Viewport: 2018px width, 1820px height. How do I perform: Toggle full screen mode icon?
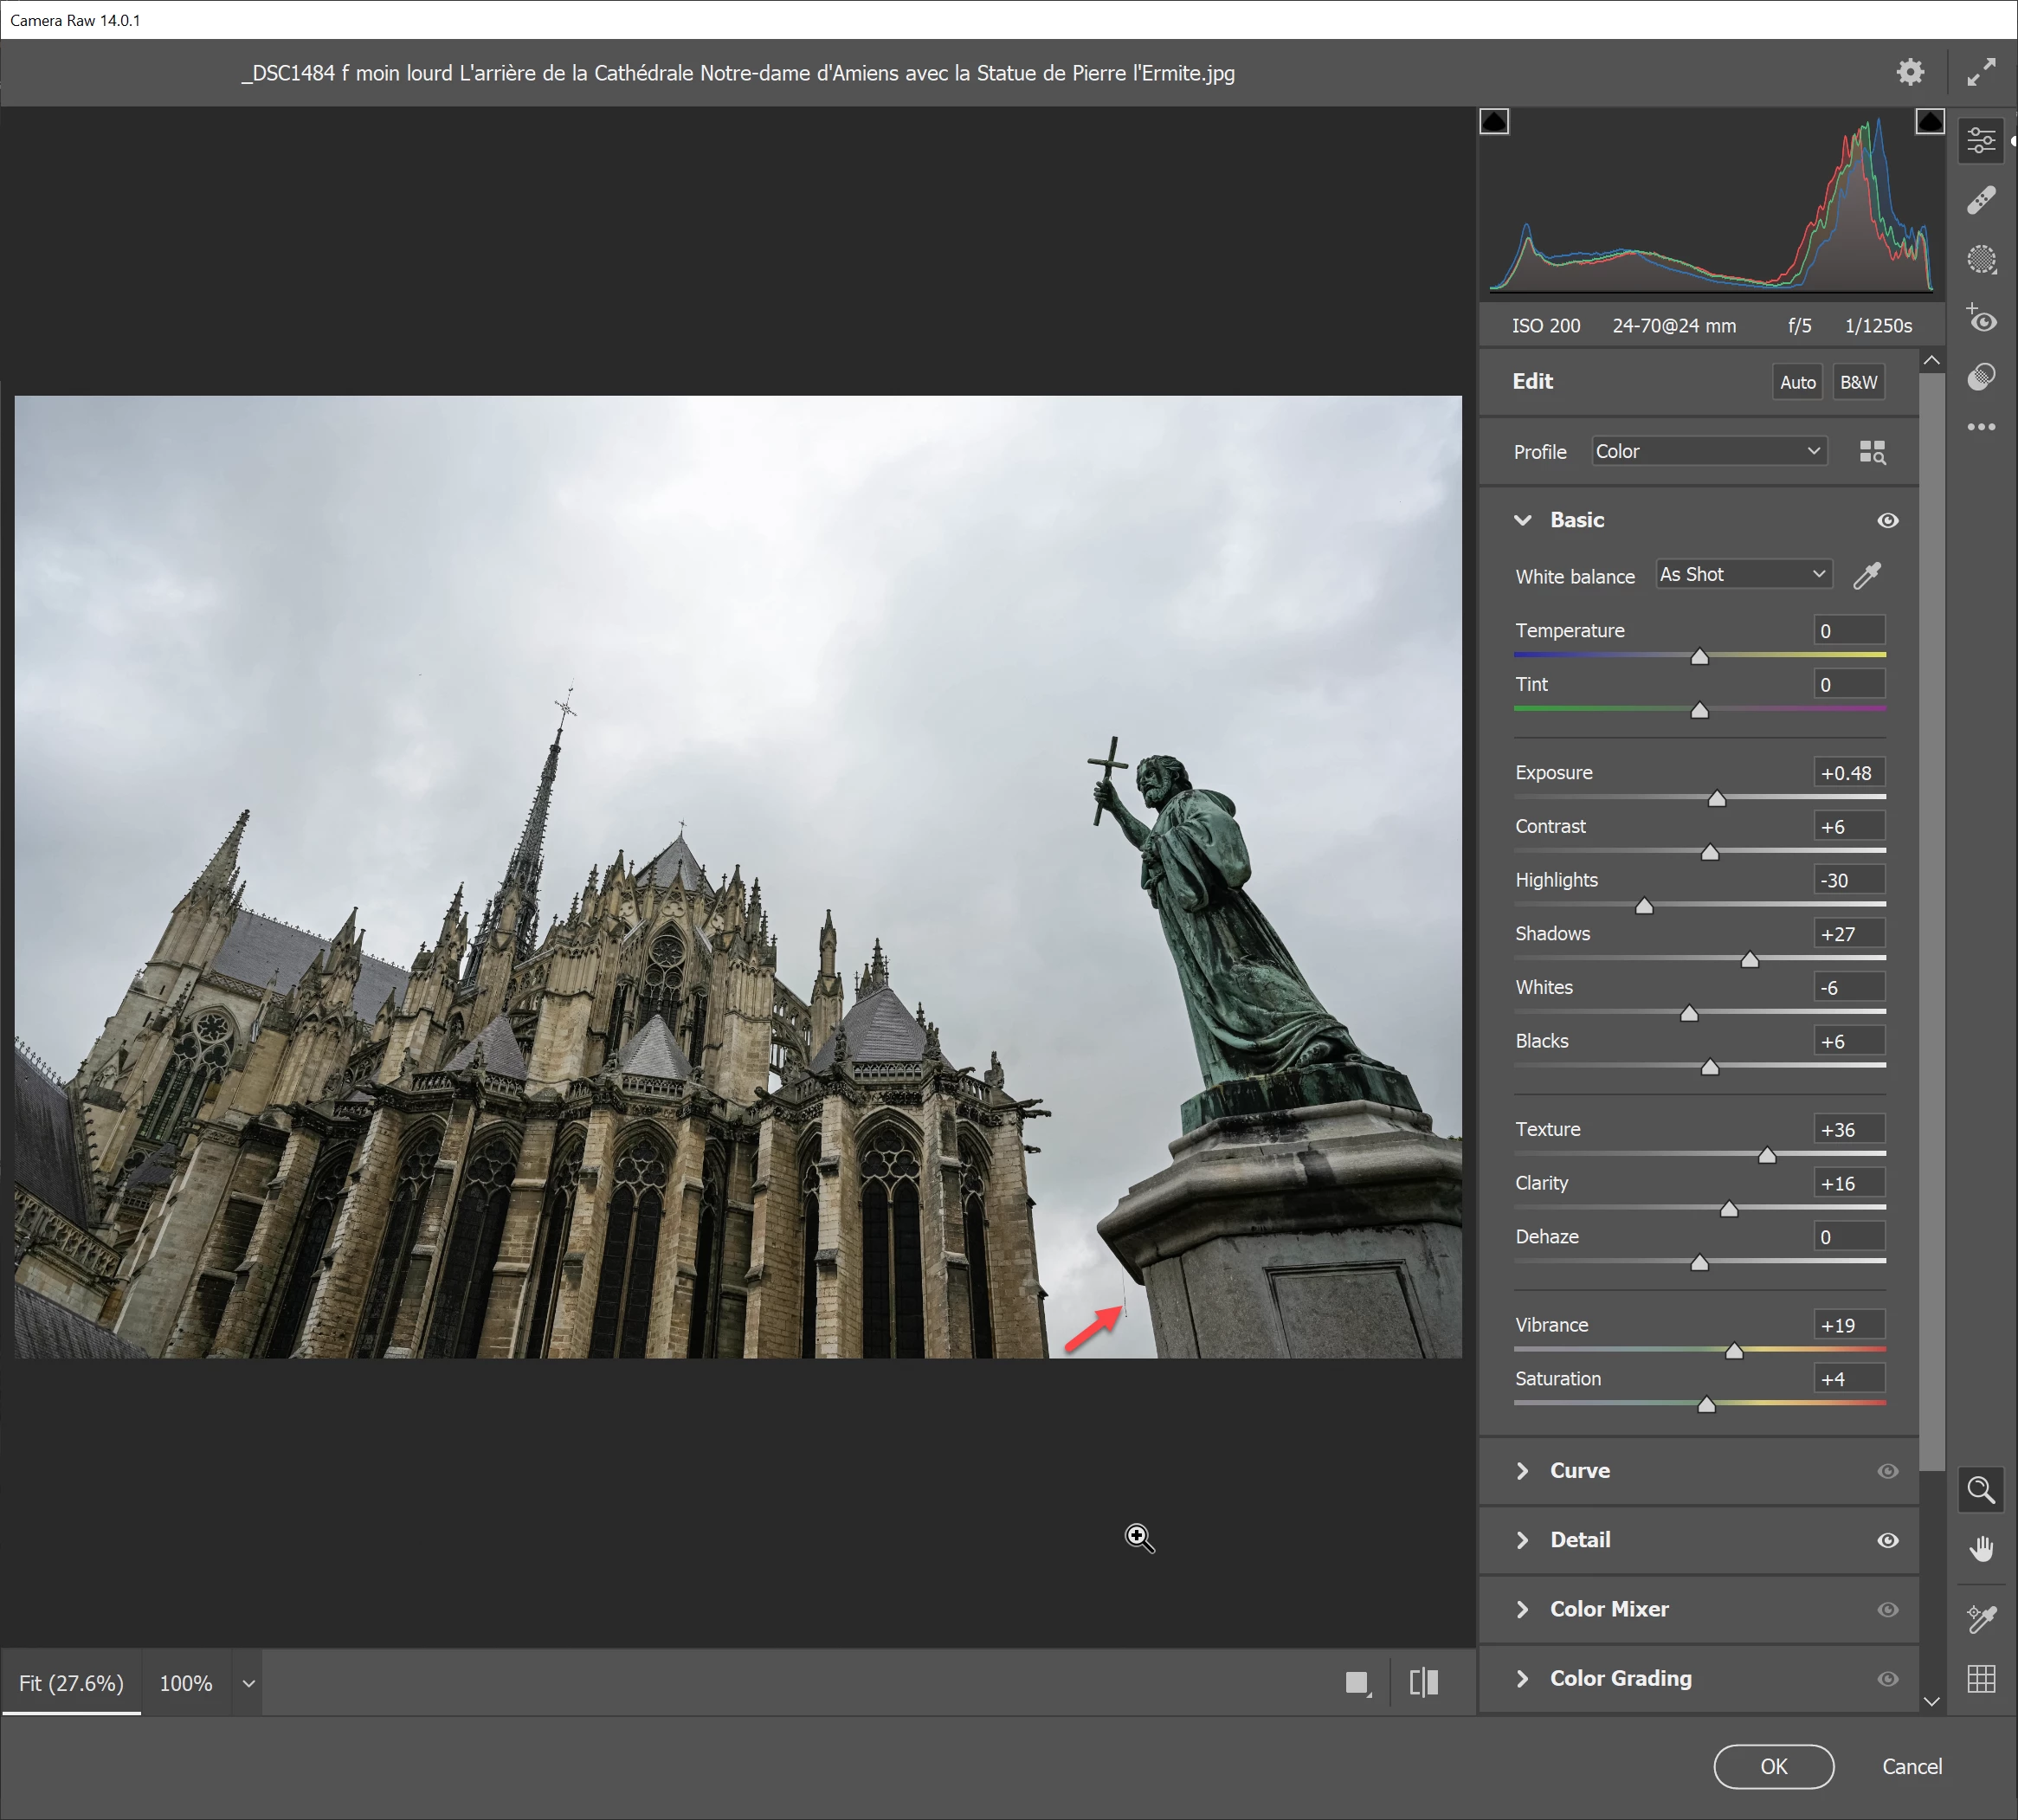point(1981,72)
